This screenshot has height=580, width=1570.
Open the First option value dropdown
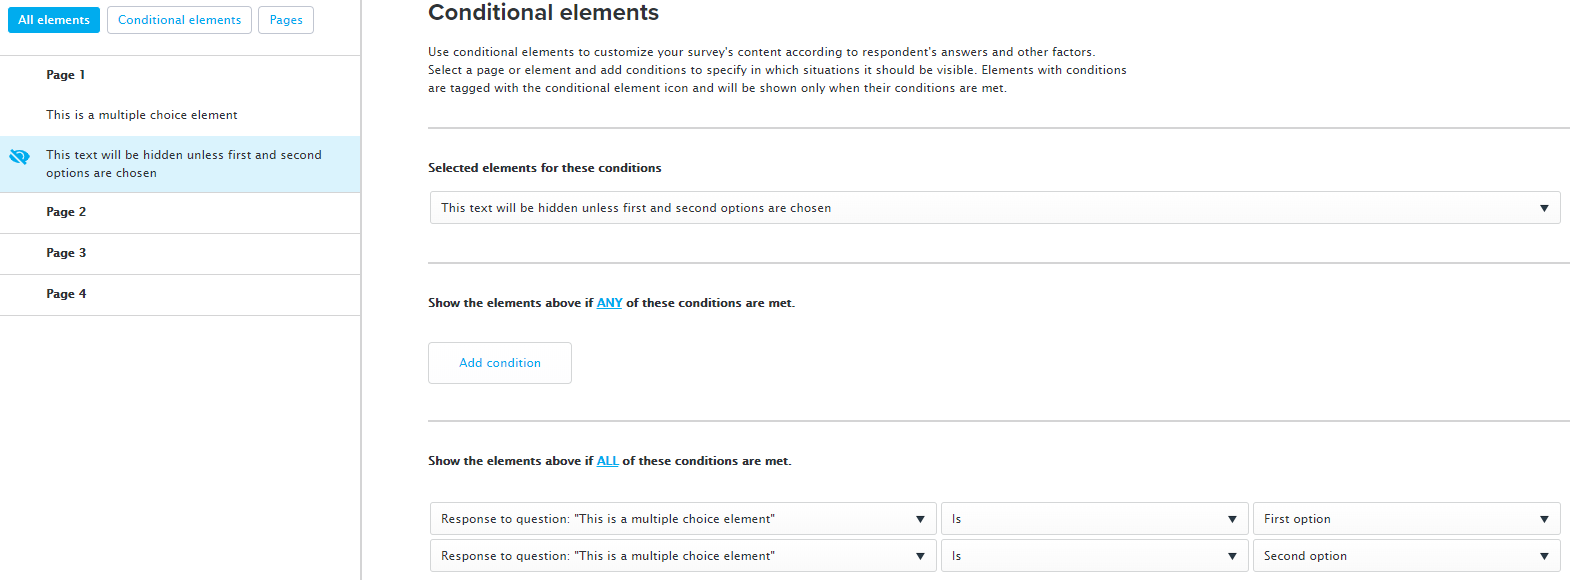click(x=1406, y=519)
